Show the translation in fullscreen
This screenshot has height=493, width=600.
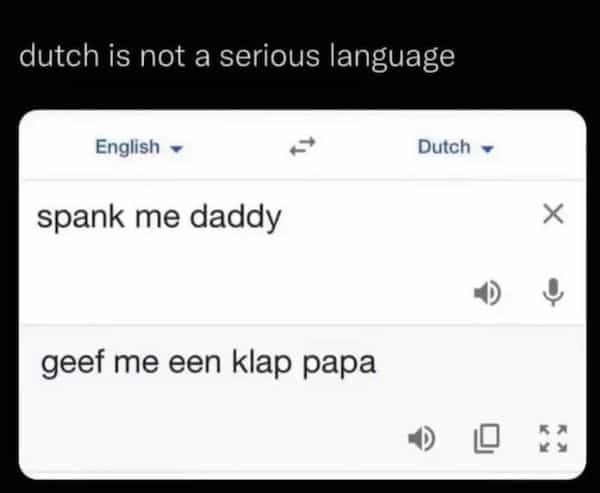click(x=552, y=437)
